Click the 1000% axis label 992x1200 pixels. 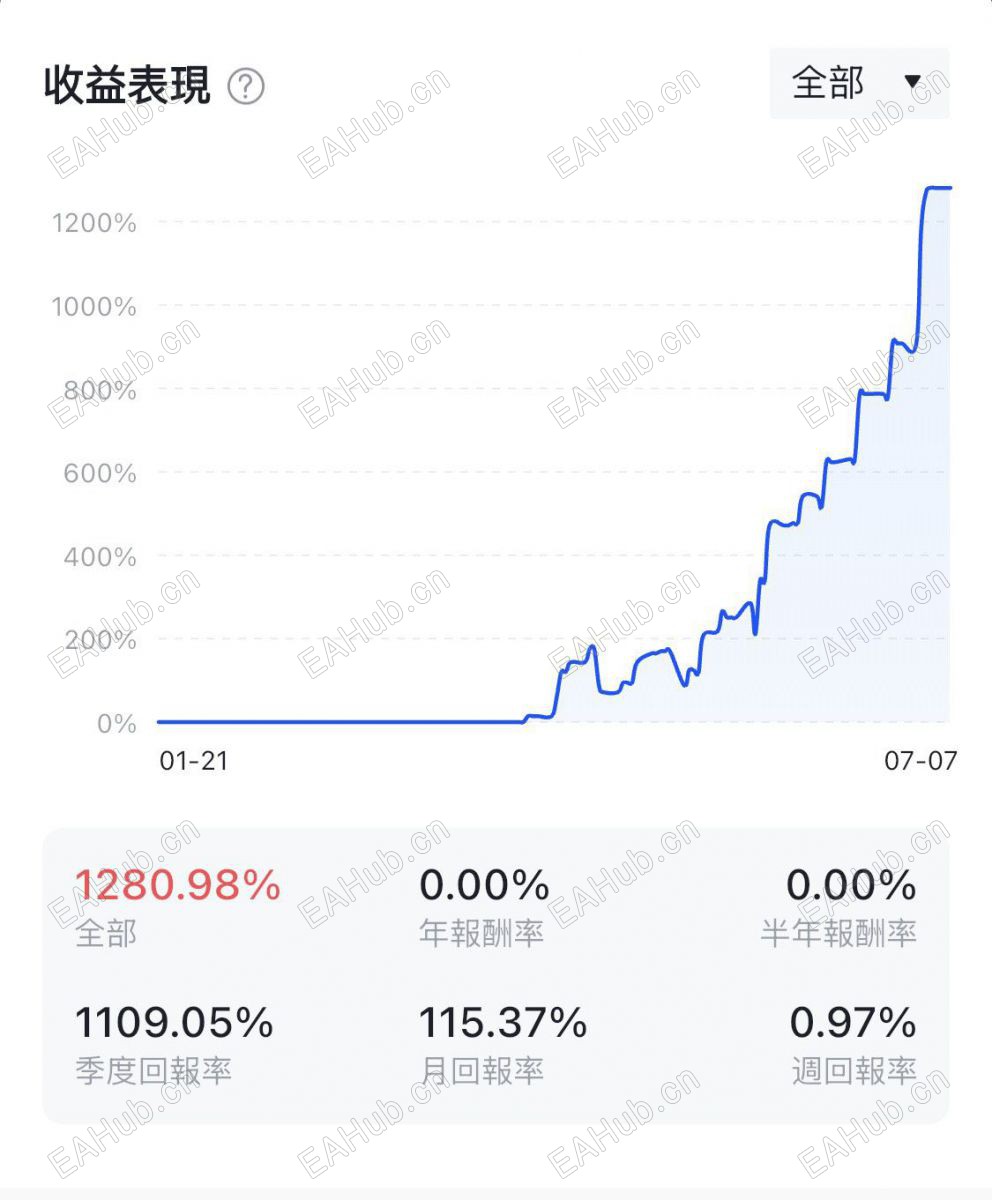[94, 306]
